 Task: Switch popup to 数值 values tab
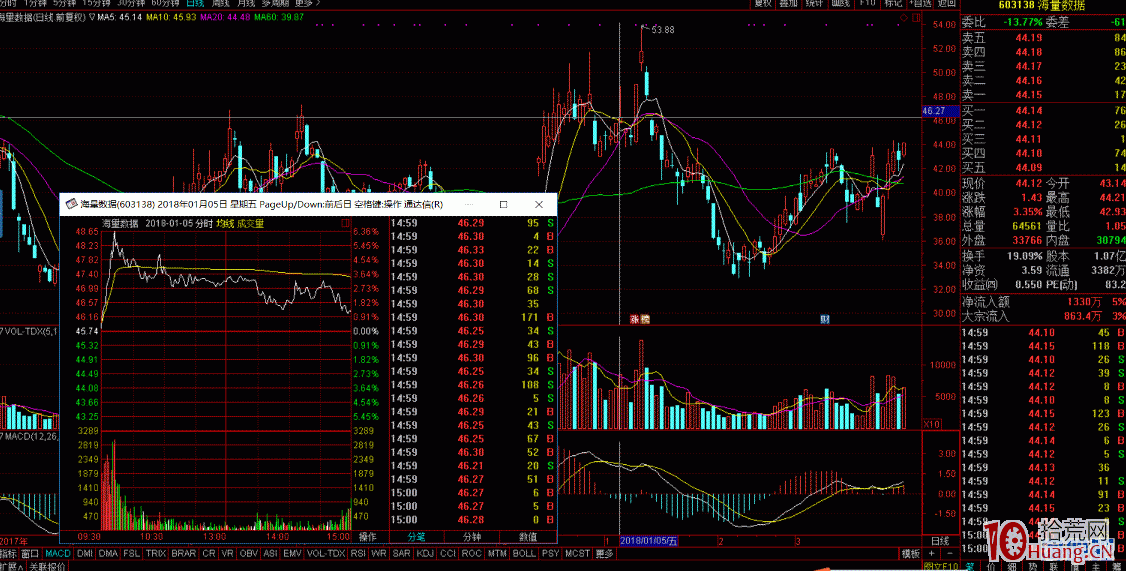[528, 537]
